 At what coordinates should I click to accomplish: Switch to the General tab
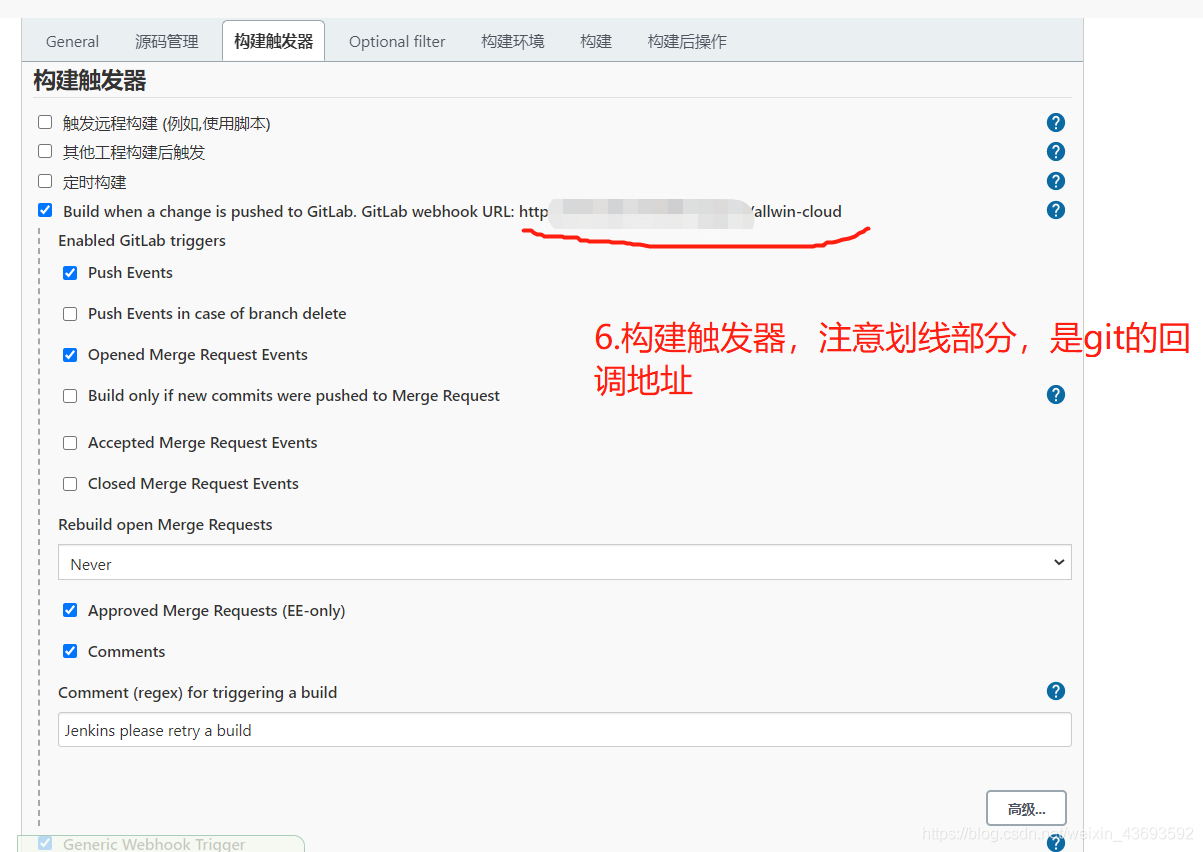(x=73, y=41)
